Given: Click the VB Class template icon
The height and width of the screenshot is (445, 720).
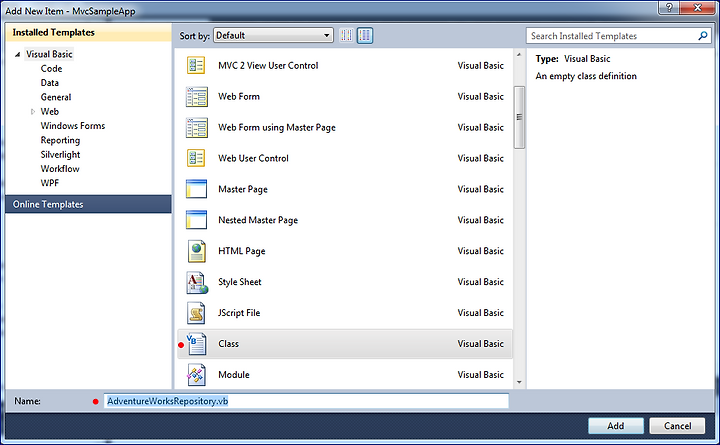Looking at the screenshot, I should point(197,344).
